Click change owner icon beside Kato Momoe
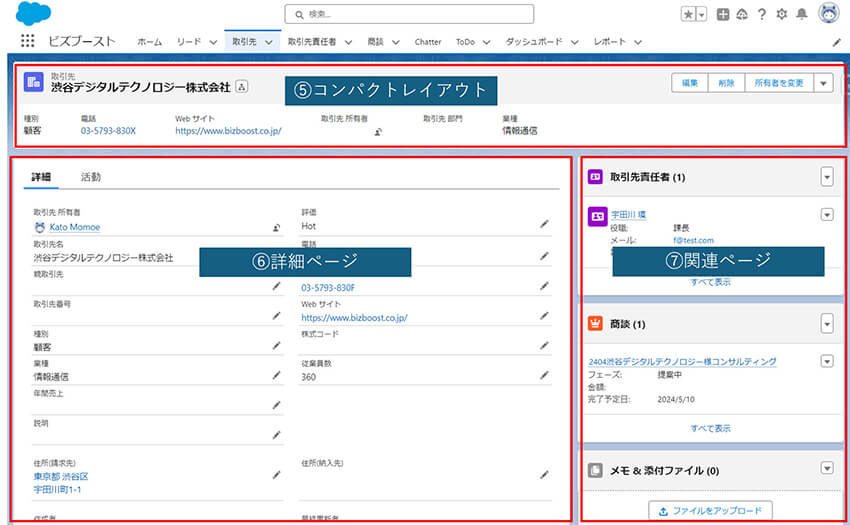 [276, 228]
